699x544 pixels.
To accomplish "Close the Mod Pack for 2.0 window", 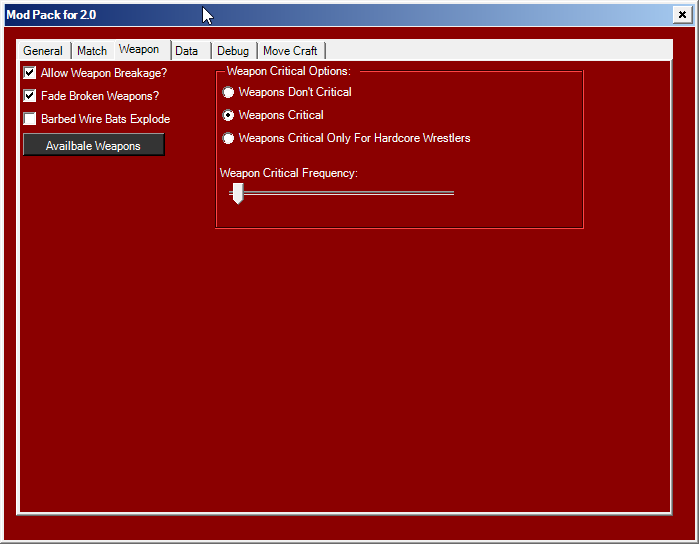I will 682,15.
